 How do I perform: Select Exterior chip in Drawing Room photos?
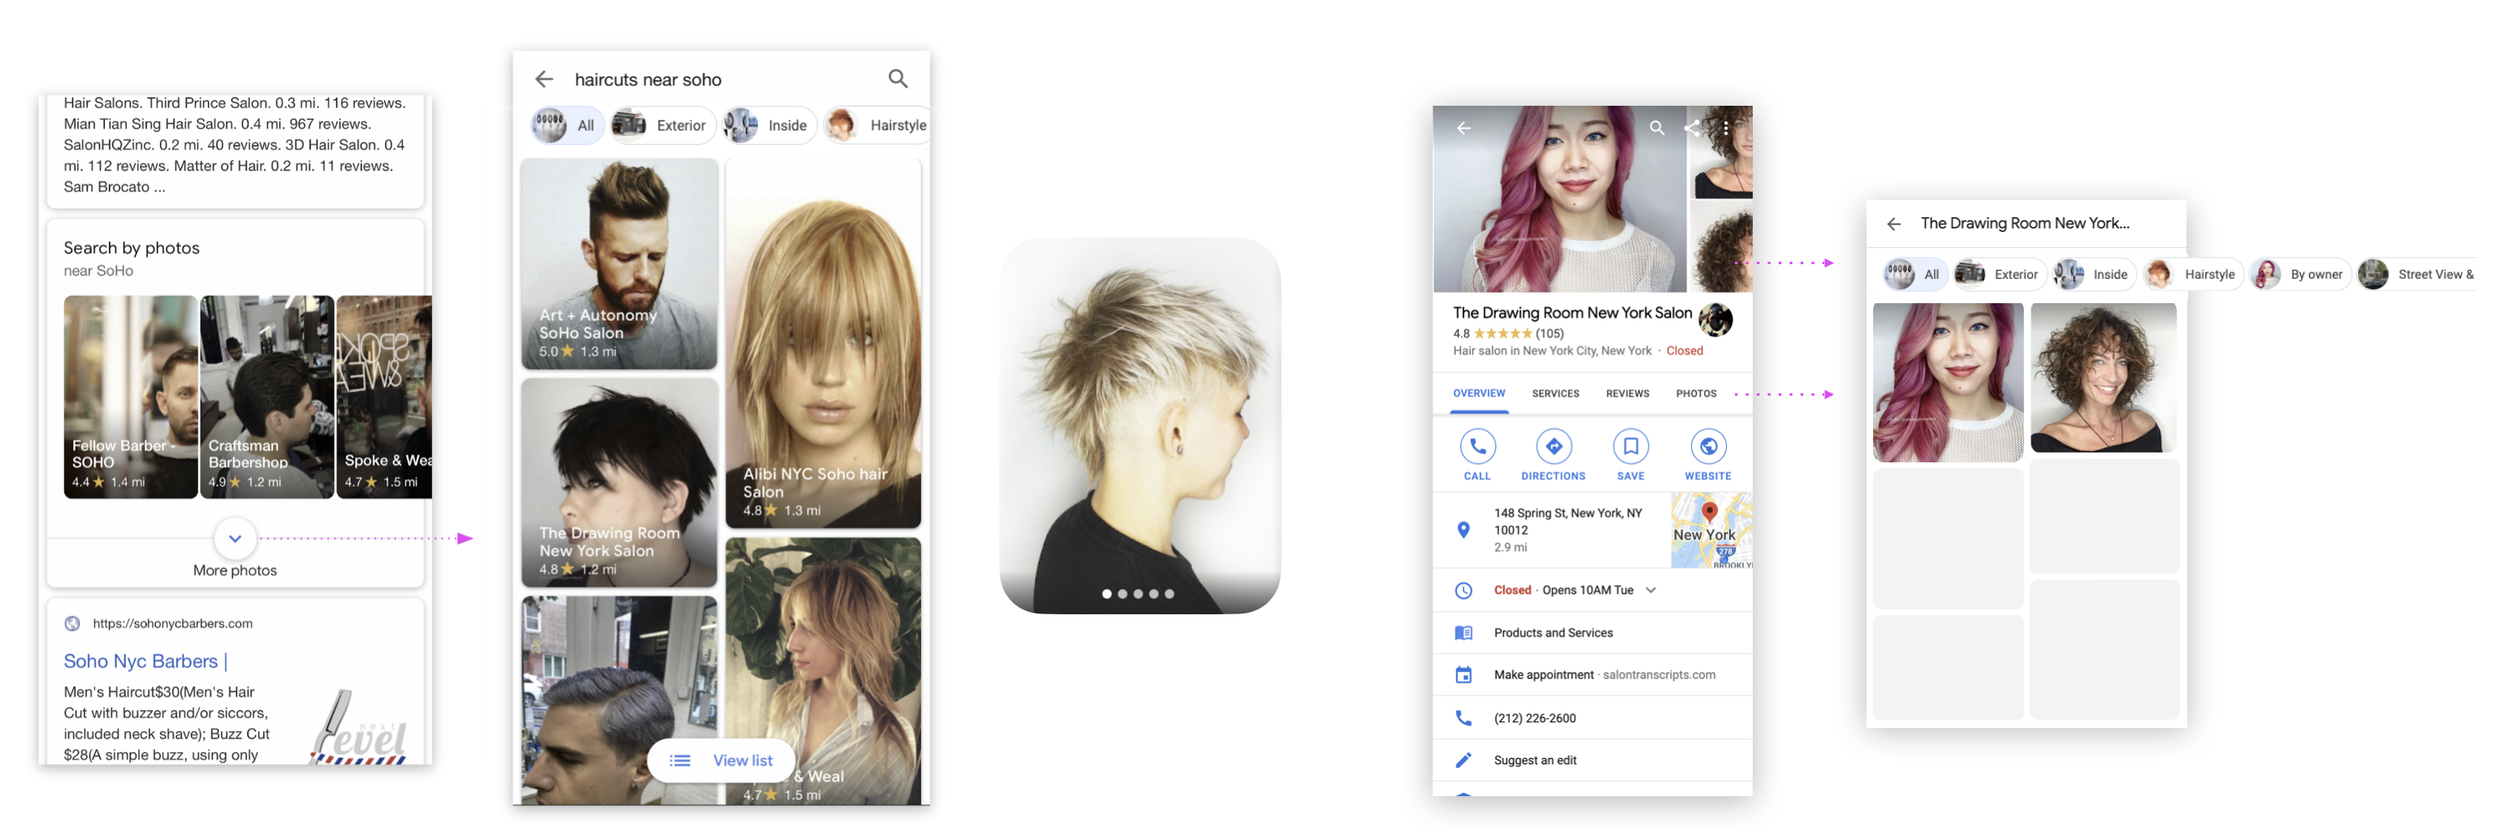tap(1998, 274)
